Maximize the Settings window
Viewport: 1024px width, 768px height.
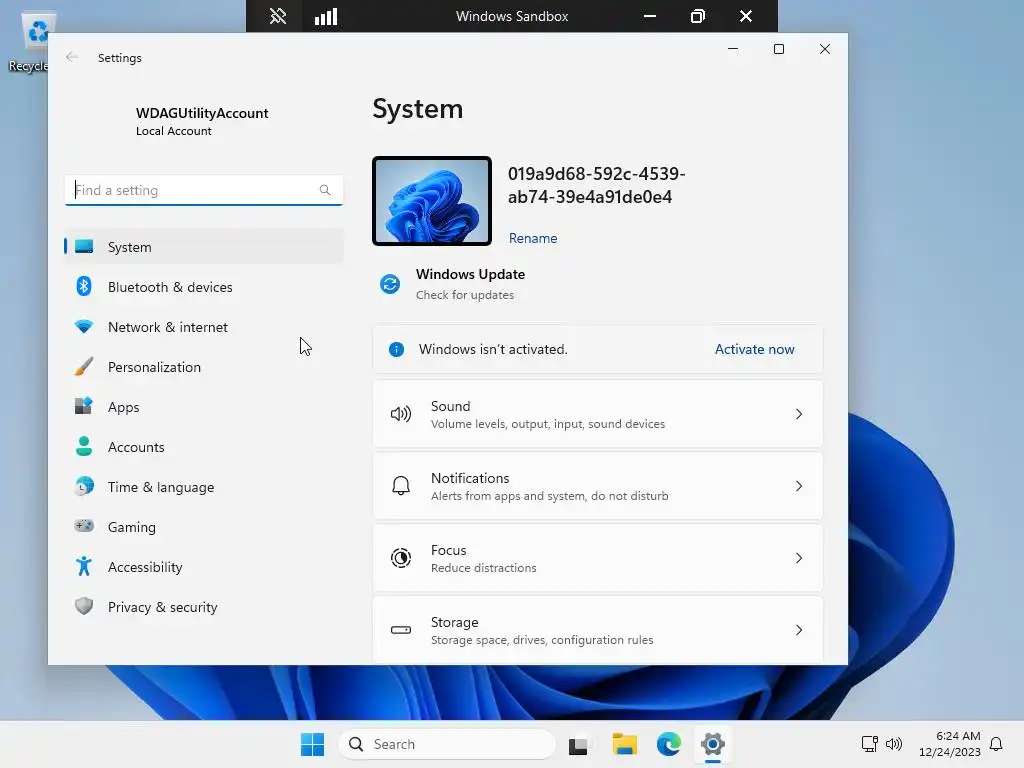[x=778, y=49]
